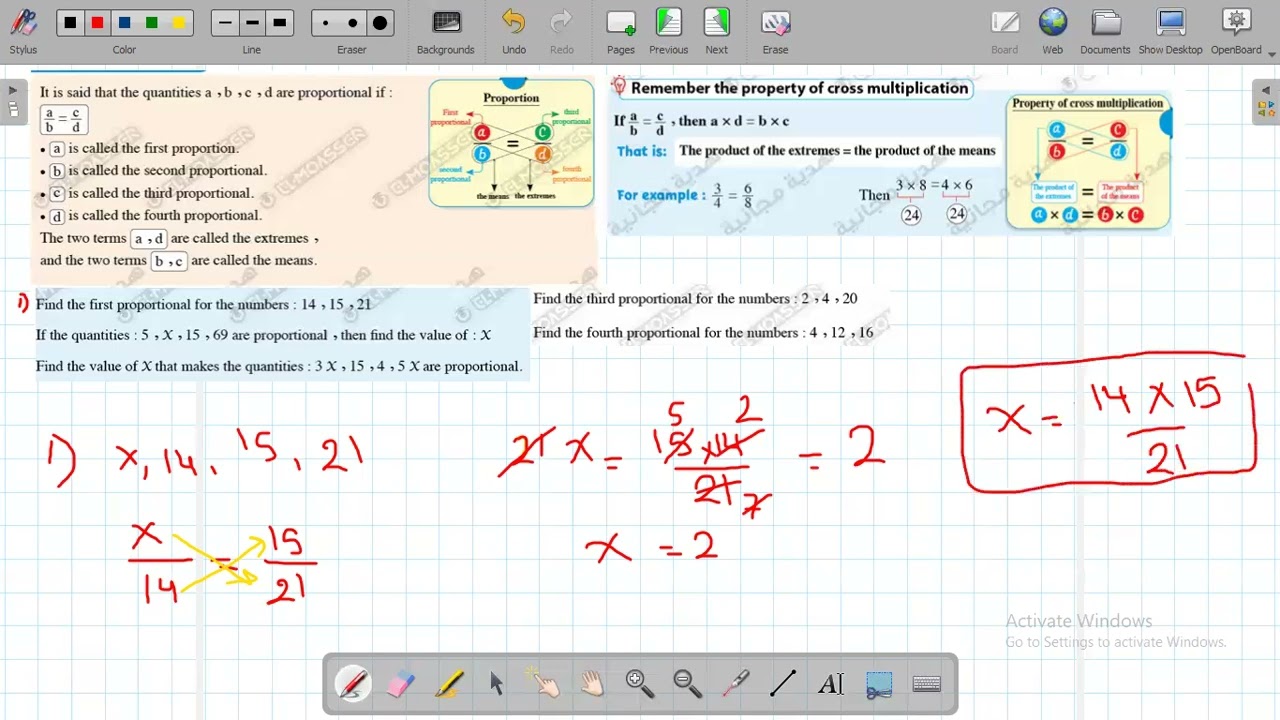Select the Hand scroll page tool
This screenshot has height=720, width=1280.
(x=592, y=684)
